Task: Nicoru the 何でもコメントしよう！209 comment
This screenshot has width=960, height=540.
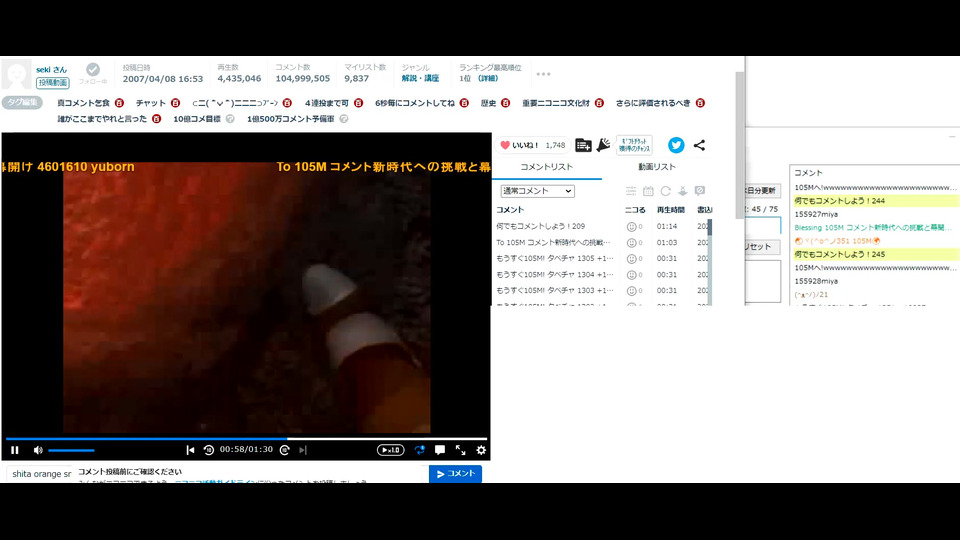Action: click(631, 227)
